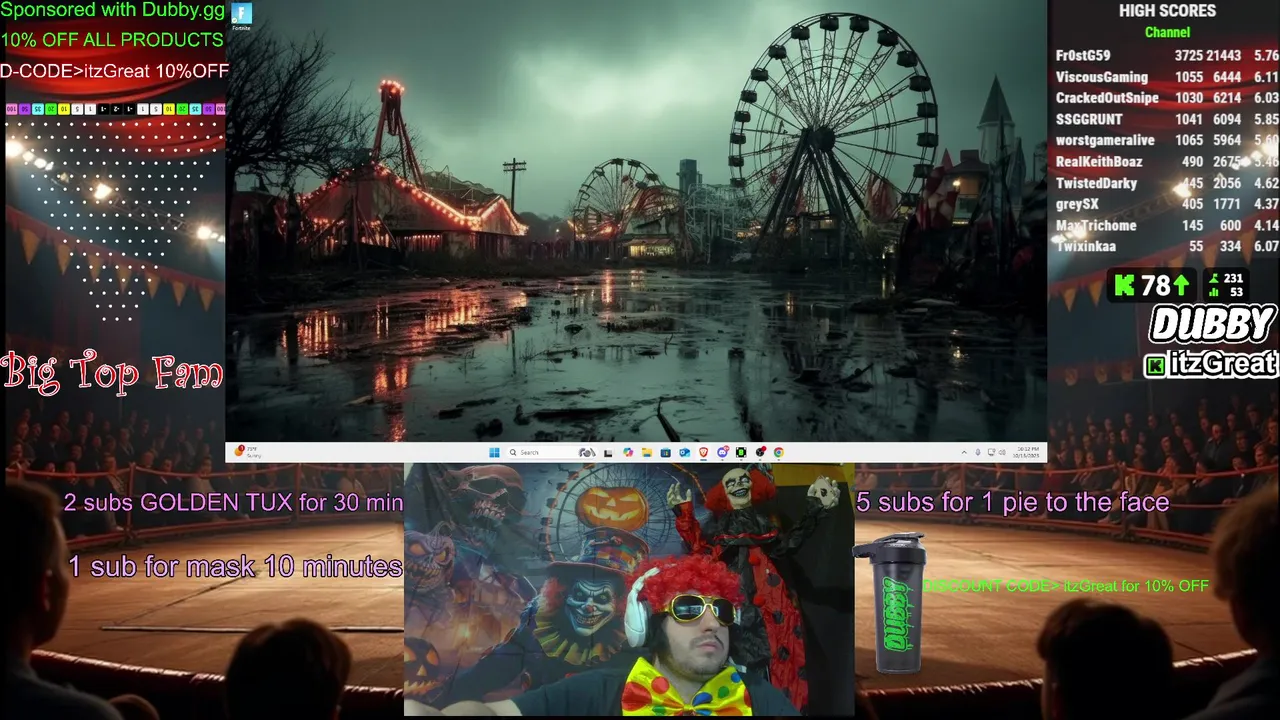Click the TwistedDarky high score row
Image resolution: width=1280 pixels, height=720 pixels.
[1167, 183]
